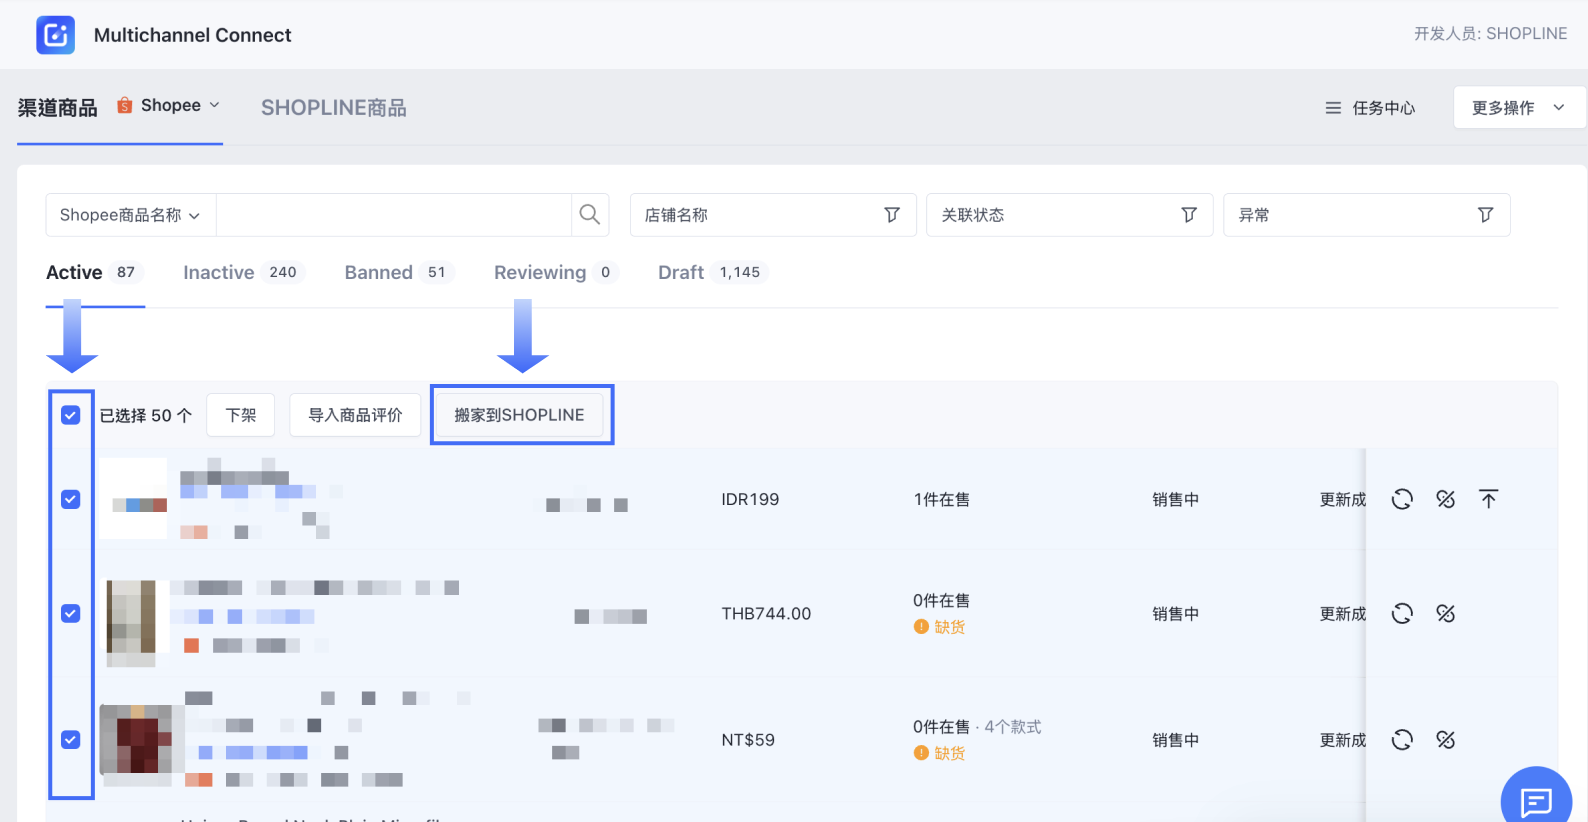Click the sync icon in NT$59 row

1402,740
